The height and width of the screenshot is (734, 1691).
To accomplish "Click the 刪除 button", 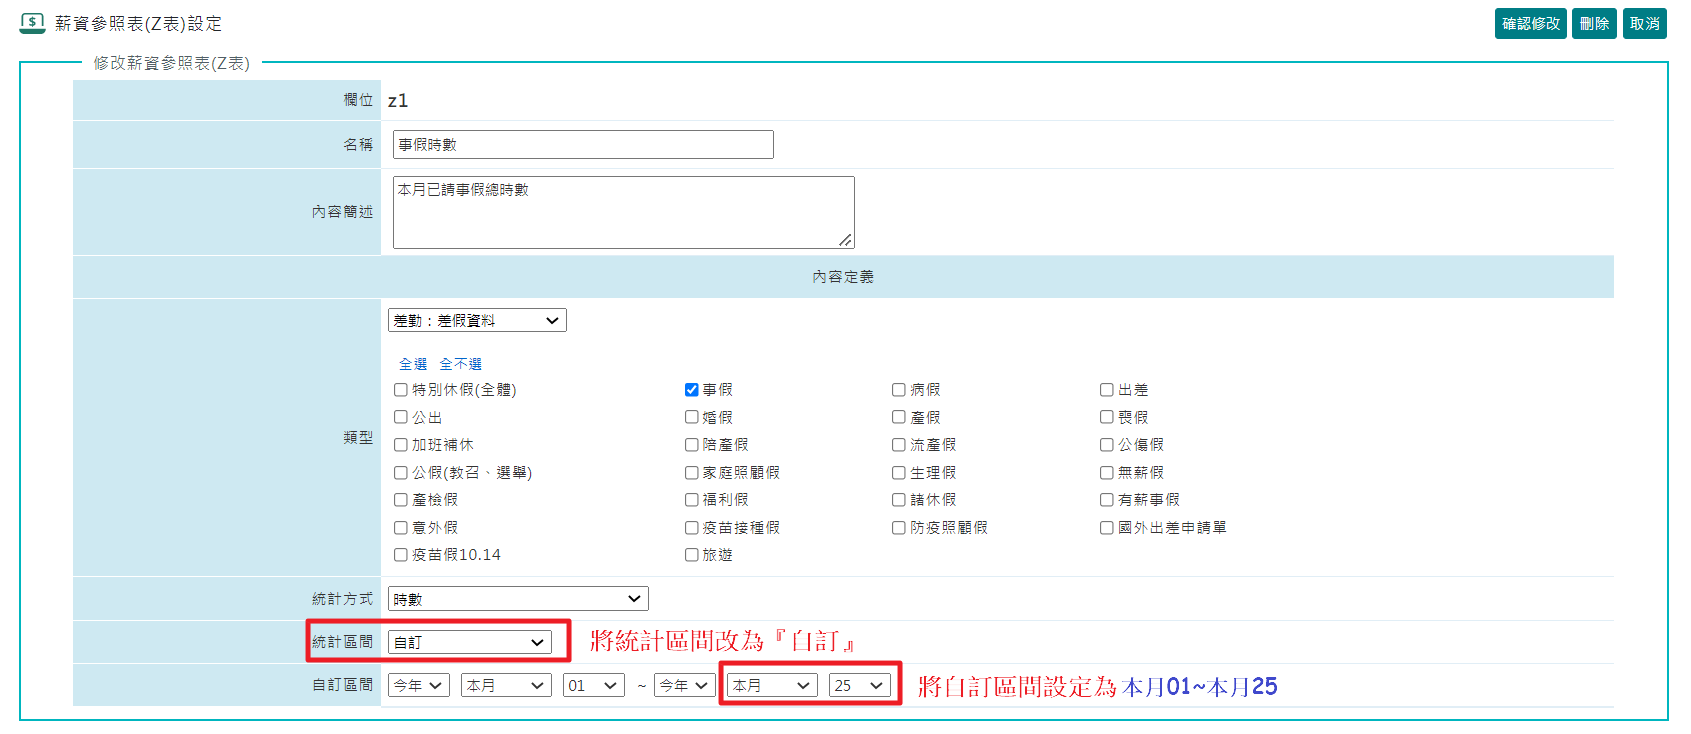I will click(1594, 23).
